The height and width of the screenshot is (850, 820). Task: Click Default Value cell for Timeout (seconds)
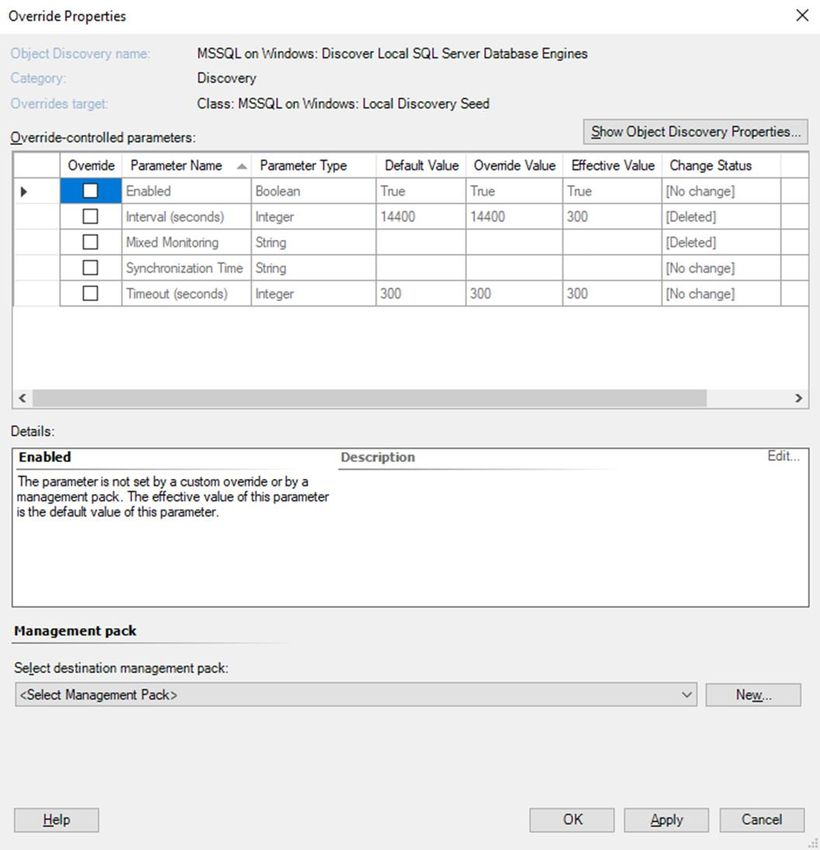click(421, 293)
